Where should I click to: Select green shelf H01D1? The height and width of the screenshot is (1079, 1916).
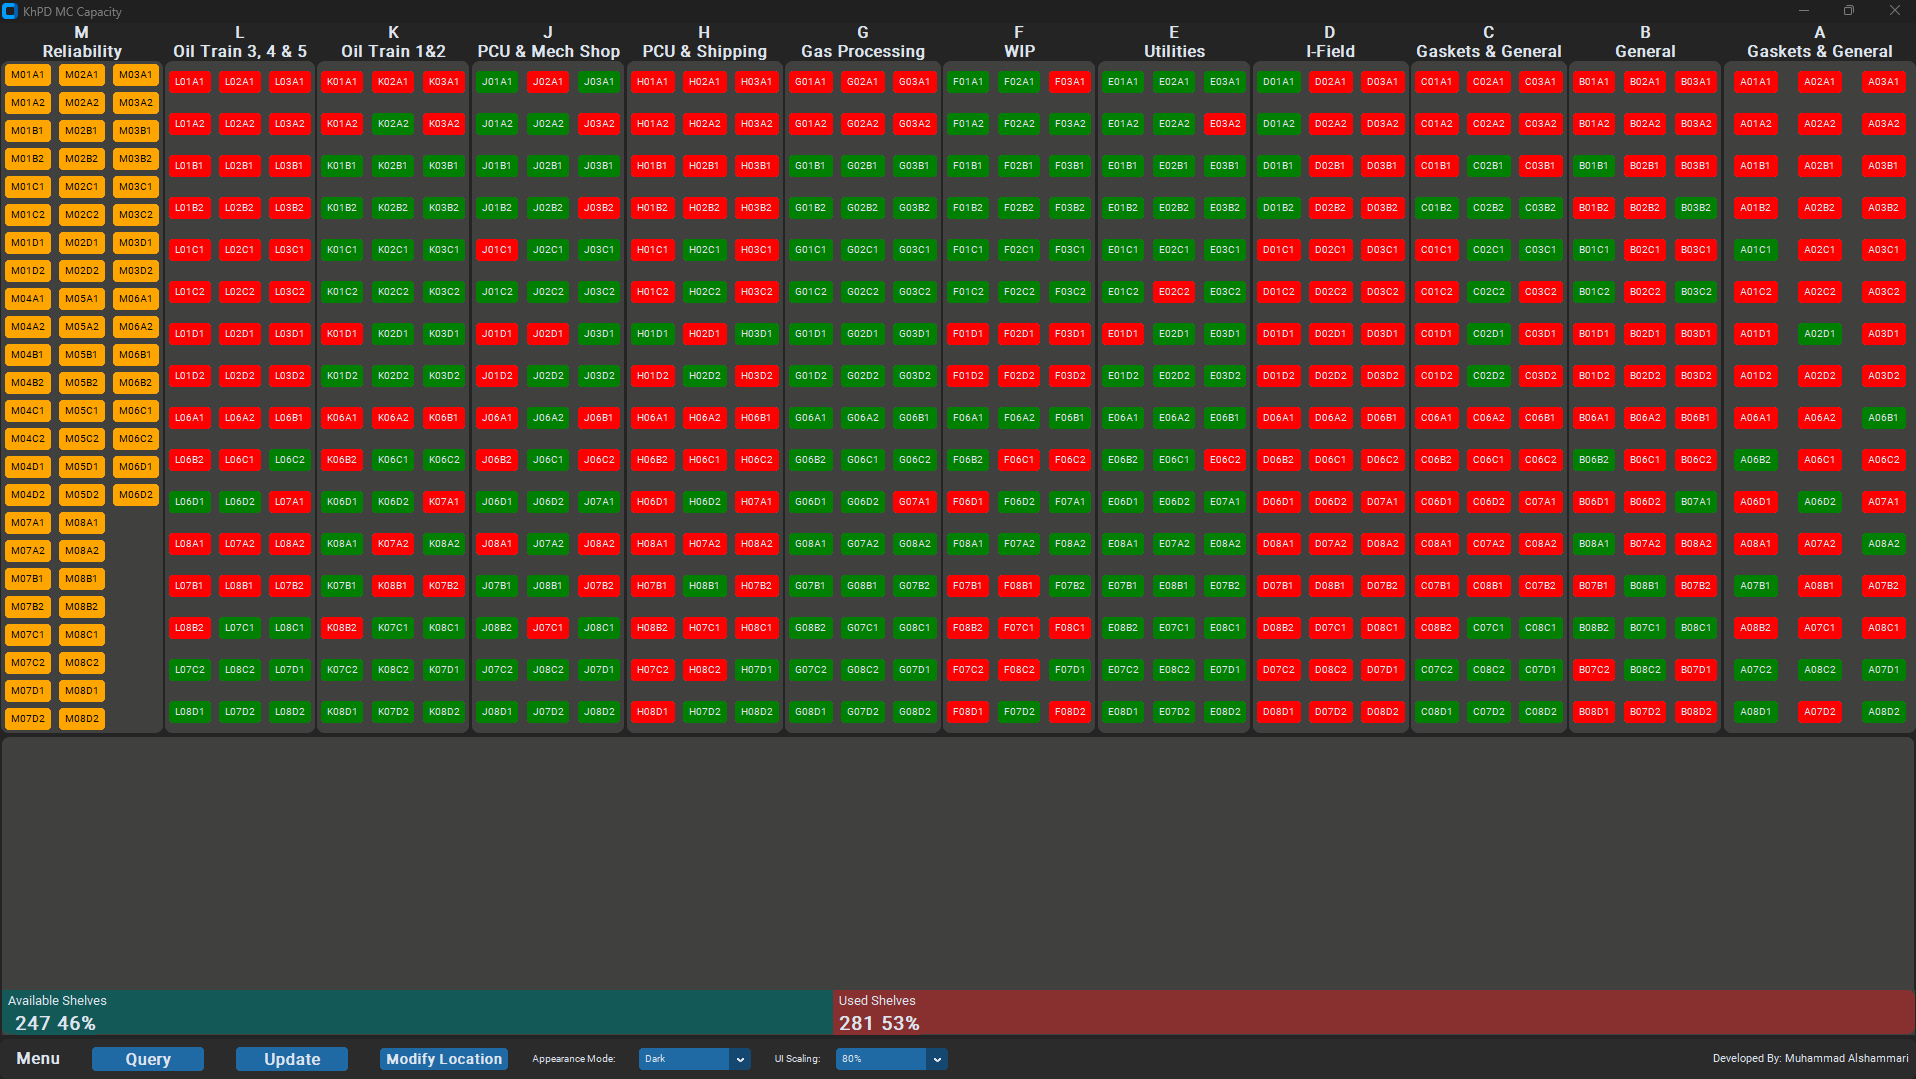653,334
